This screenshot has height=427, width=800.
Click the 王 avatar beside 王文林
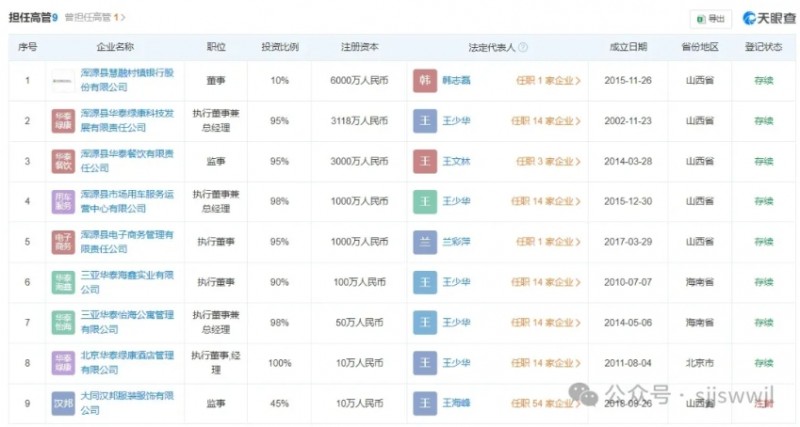point(425,161)
